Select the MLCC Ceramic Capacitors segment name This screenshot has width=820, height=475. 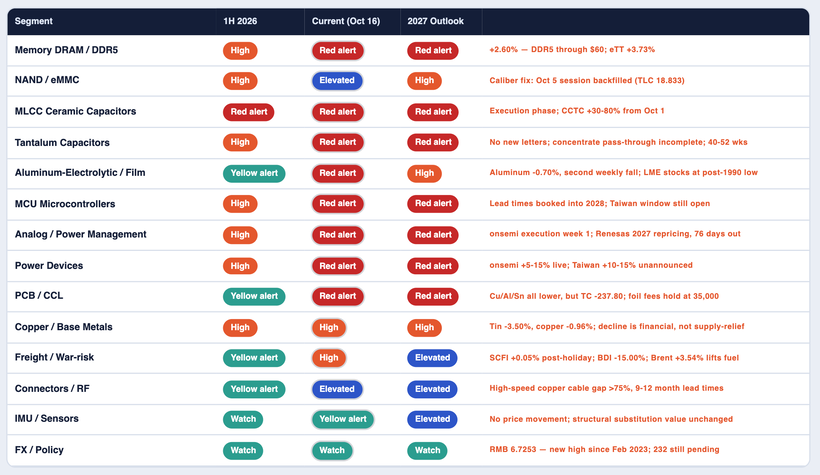(x=75, y=111)
